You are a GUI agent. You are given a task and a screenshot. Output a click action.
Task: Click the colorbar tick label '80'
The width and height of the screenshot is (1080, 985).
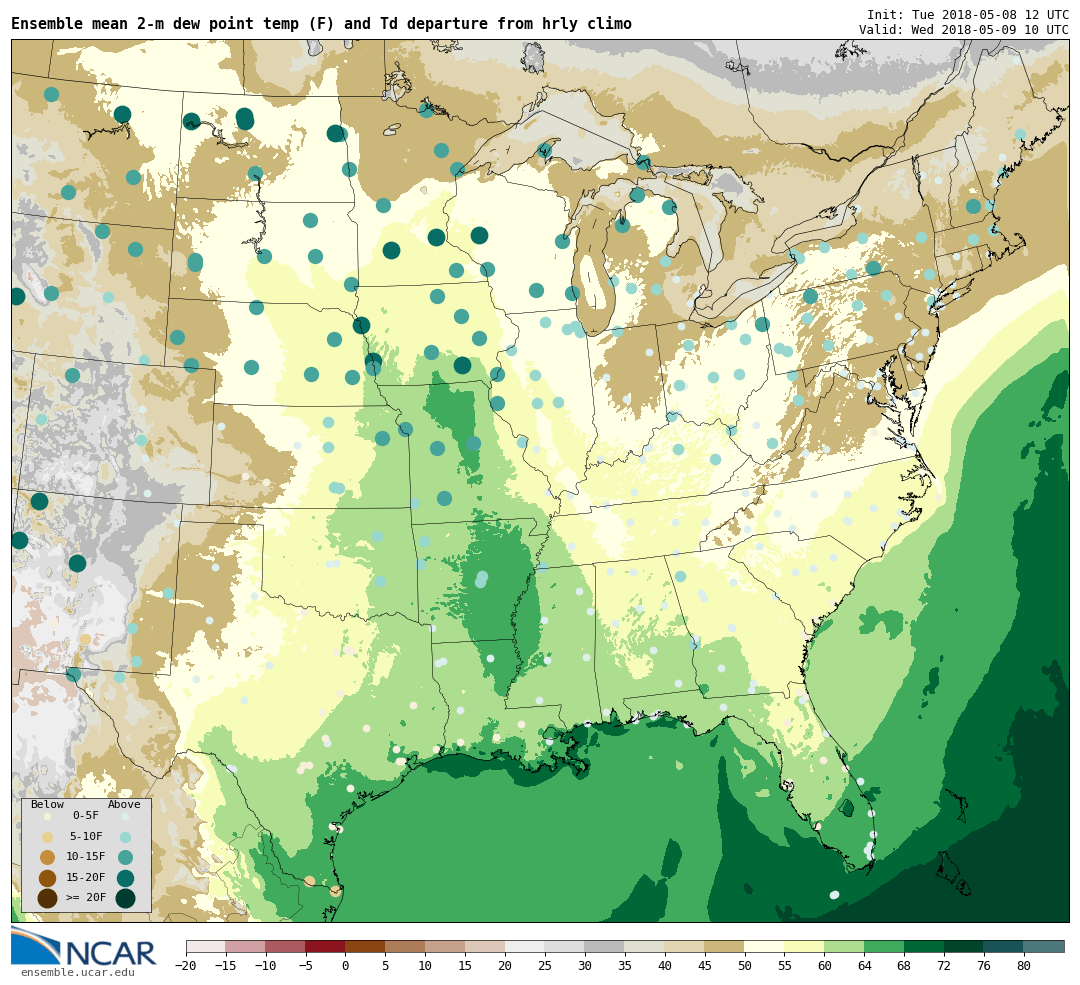click(x=1024, y=966)
